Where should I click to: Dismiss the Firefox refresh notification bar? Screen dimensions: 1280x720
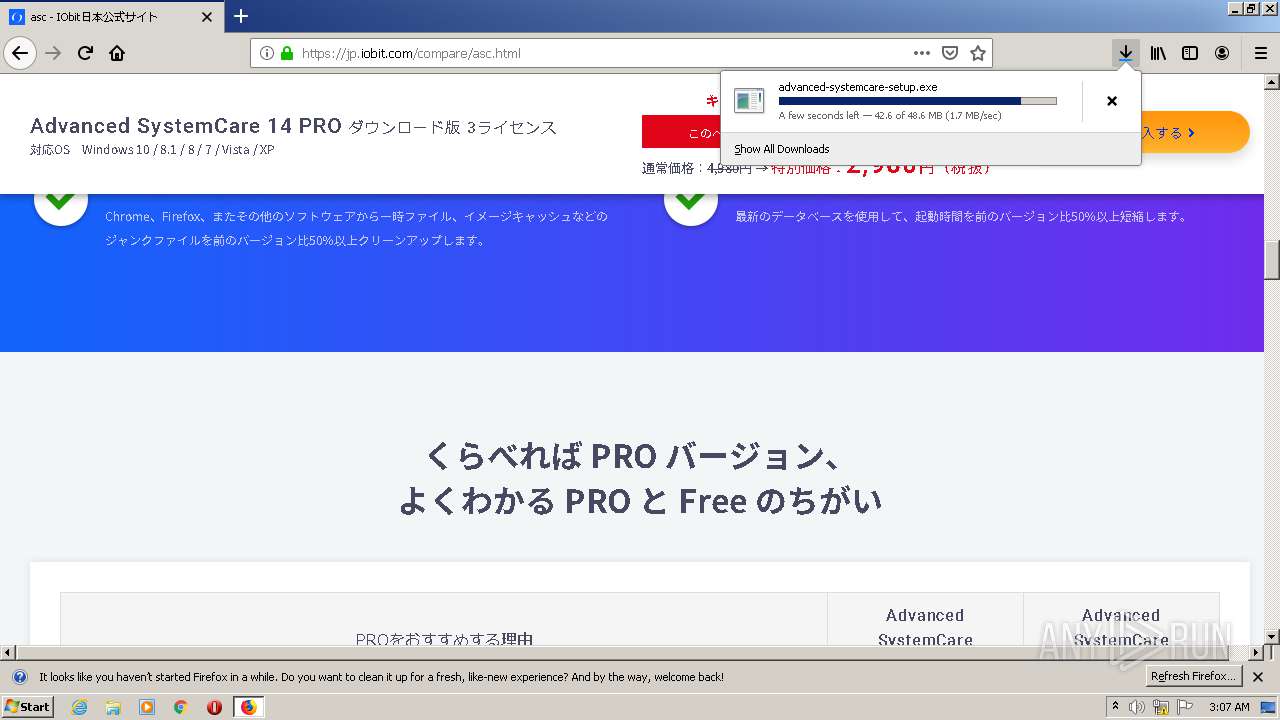(1258, 677)
